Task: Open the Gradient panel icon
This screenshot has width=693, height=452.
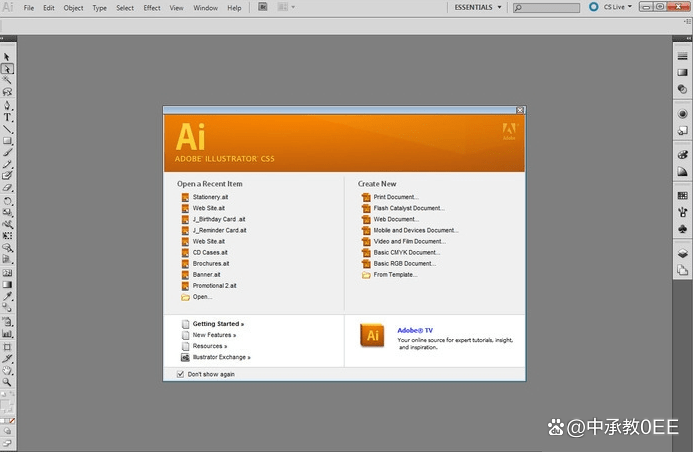Action: pyautogui.click(x=682, y=72)
